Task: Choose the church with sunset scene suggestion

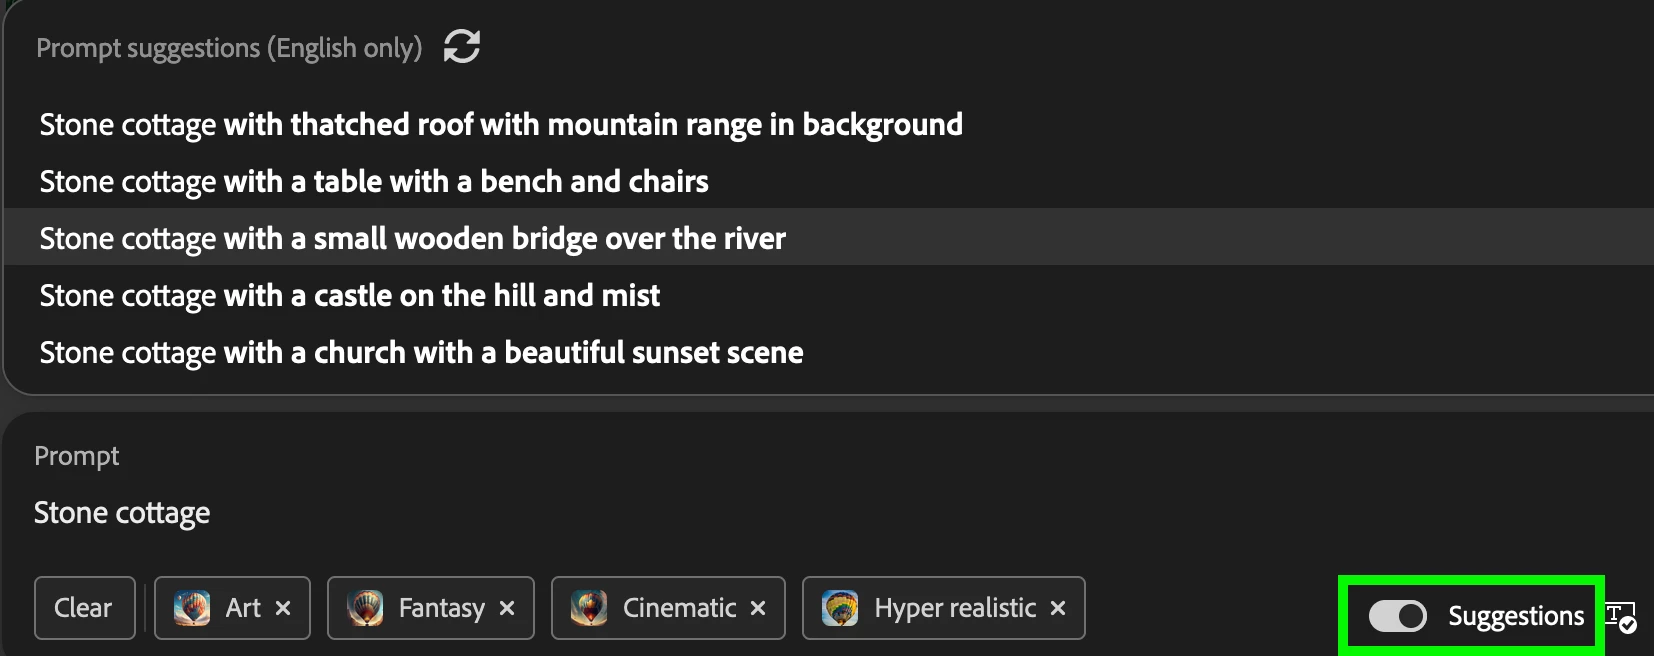Action: 421,353
